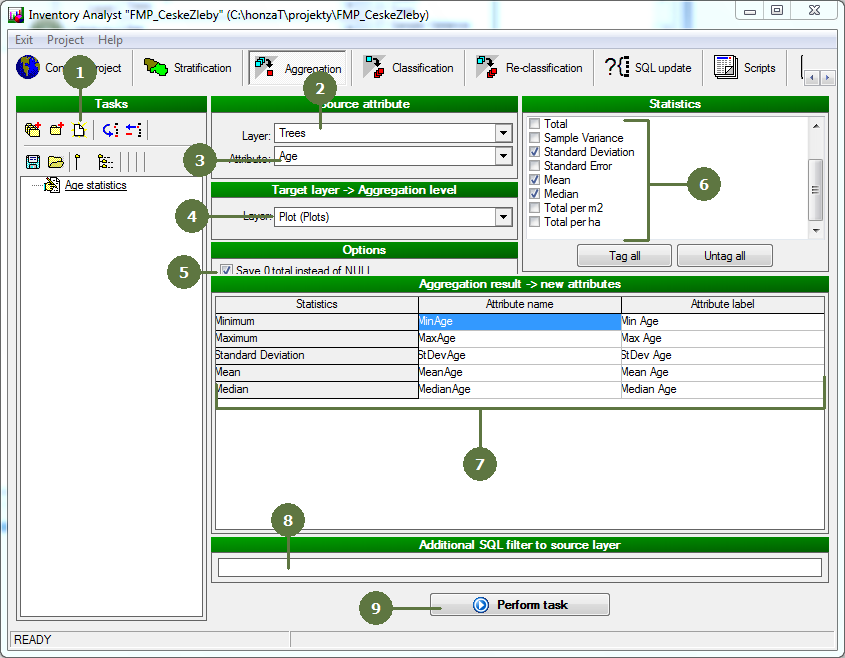Click the save tasks floppy disk icon

click(x=33, y=161)
